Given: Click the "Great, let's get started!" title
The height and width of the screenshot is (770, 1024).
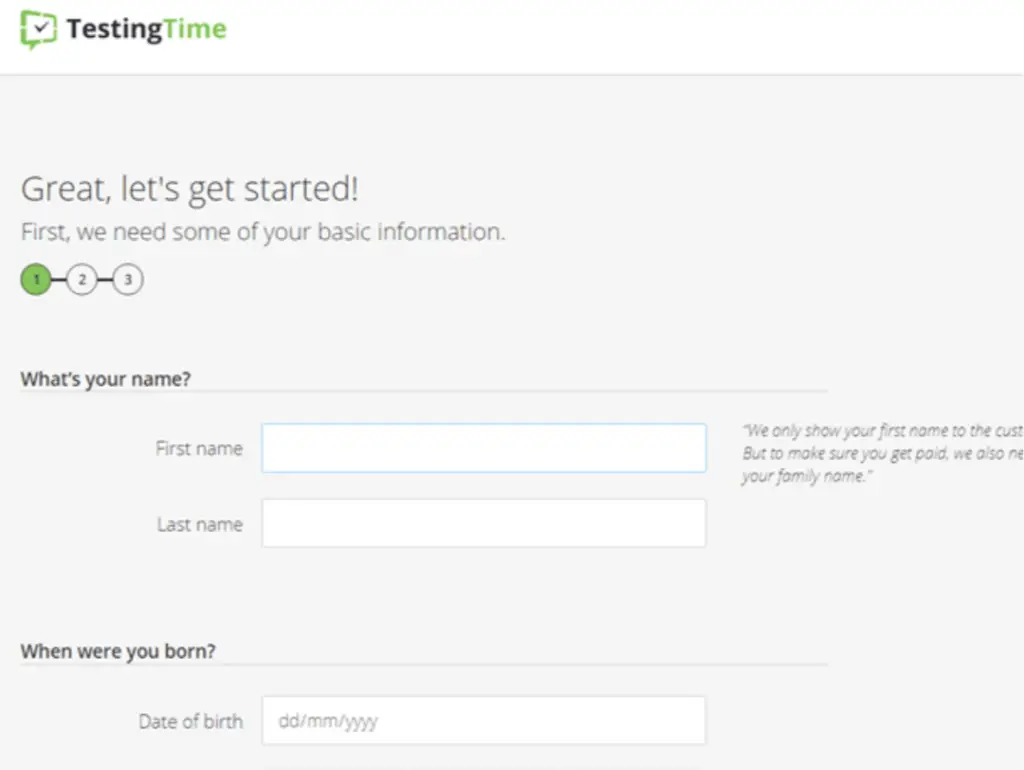Looking at the screenshot, I should [190, 189].
